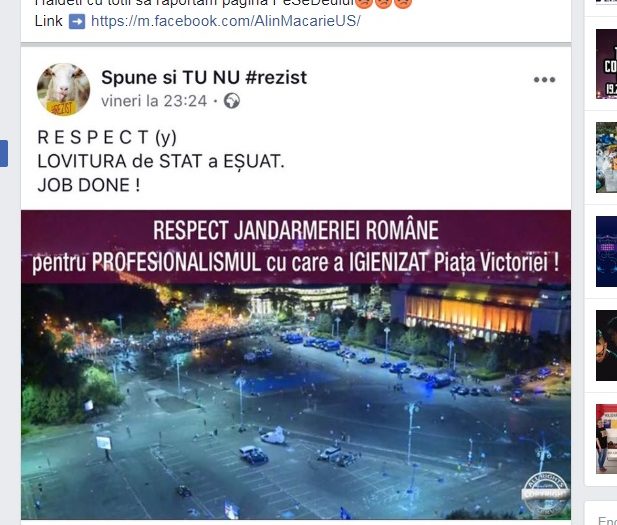Open the dark portrait sidebar thumbnail
Viewport: 617px width, 525px height.
pos(606,345)
